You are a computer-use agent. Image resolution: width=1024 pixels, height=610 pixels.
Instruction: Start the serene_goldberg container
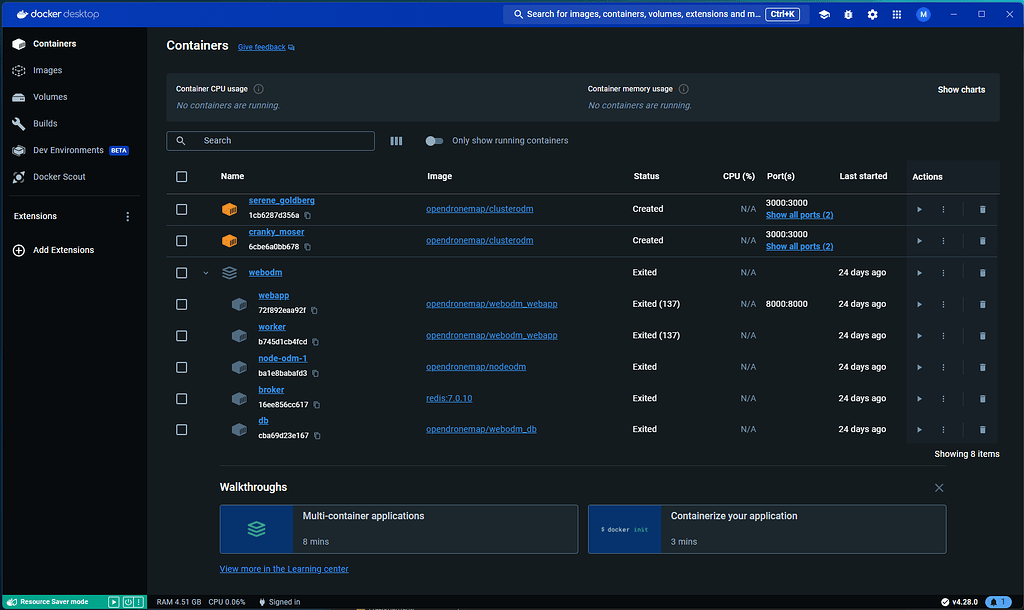point(919,210)
